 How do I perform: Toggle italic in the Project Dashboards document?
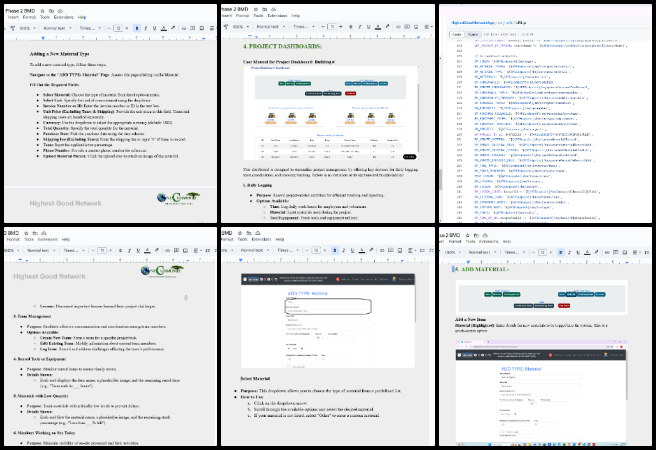[x=359, y=26]
